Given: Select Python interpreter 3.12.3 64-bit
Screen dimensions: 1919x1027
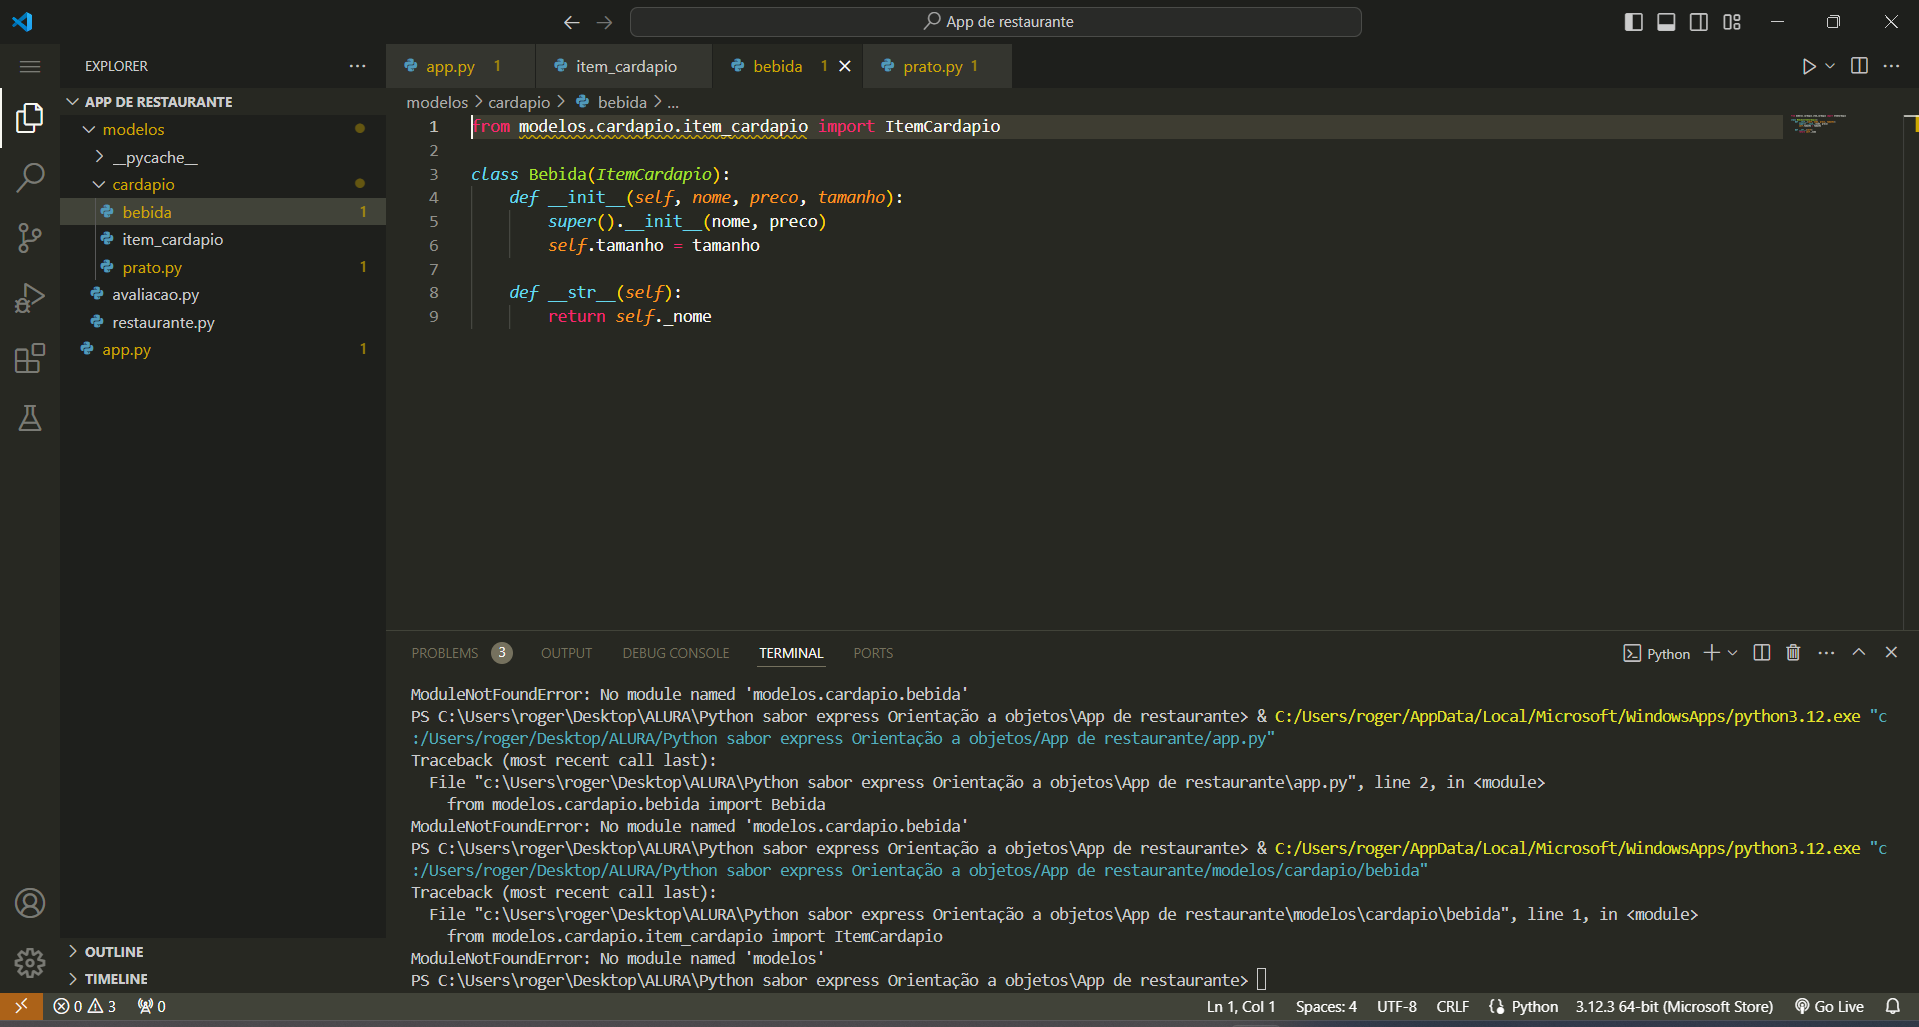Looking at the screenshot, I should 1674,1006.
